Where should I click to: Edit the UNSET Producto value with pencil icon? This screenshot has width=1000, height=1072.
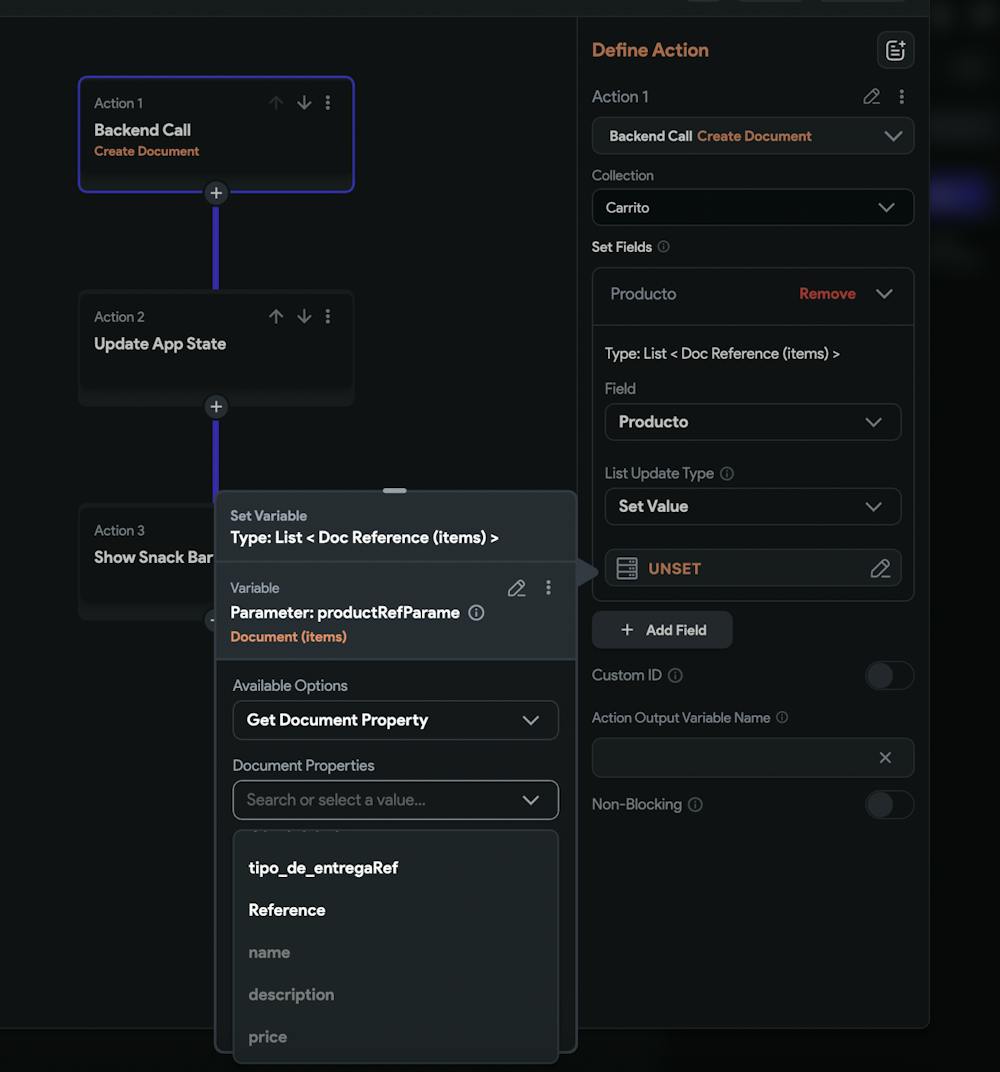pos(880,568)
